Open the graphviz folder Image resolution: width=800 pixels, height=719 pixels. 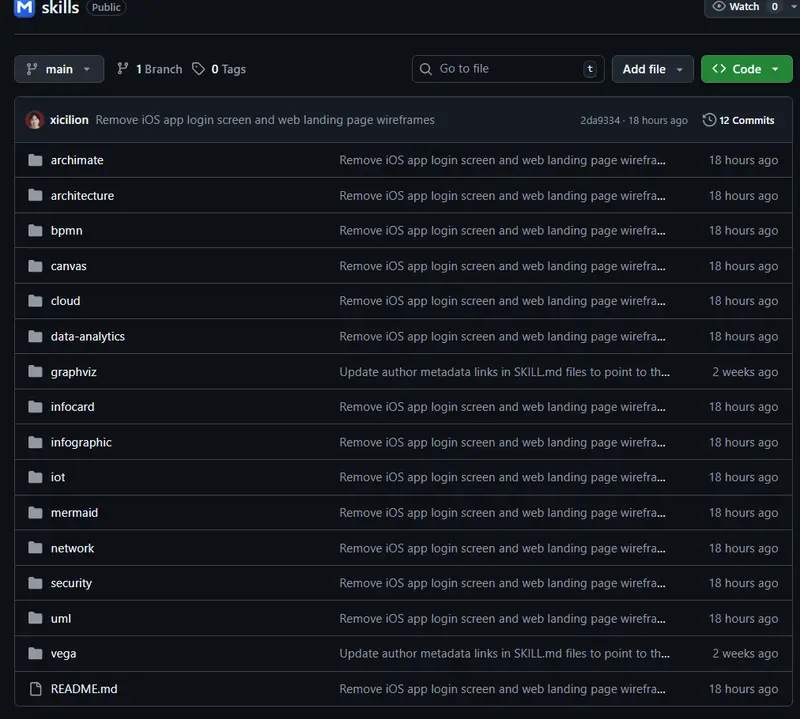coord(73,372)
